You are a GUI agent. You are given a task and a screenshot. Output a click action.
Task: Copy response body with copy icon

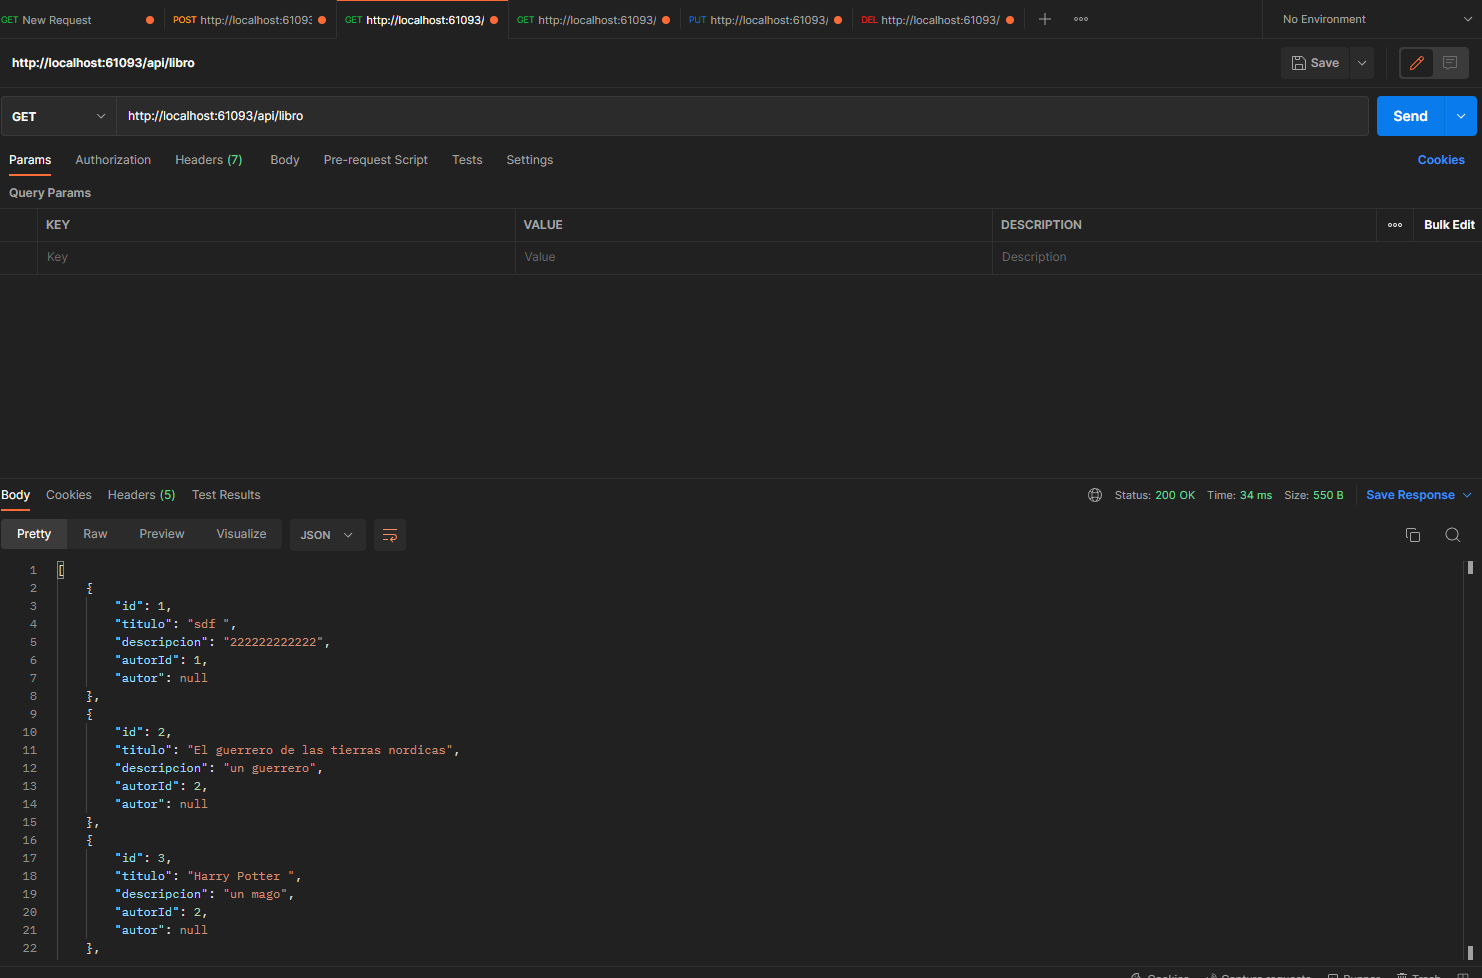(x=1413, y=535)
